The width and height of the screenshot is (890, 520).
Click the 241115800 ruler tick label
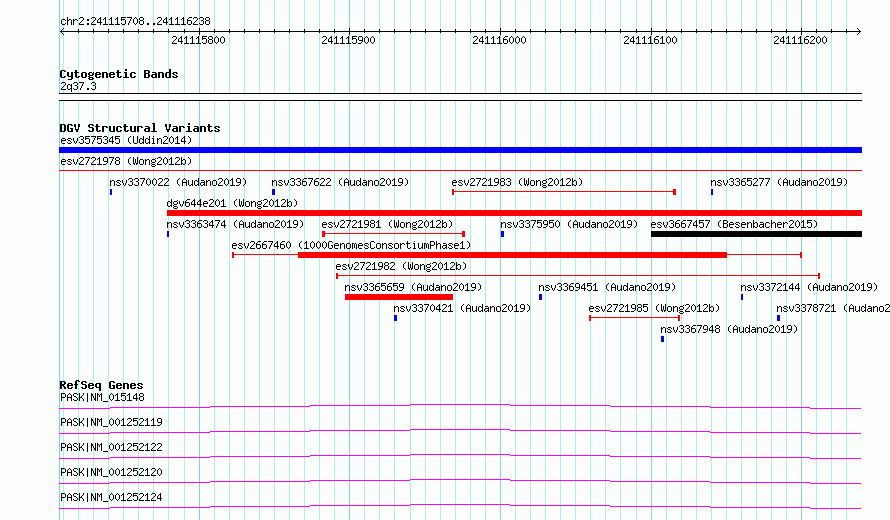click(x=198, y=40)
